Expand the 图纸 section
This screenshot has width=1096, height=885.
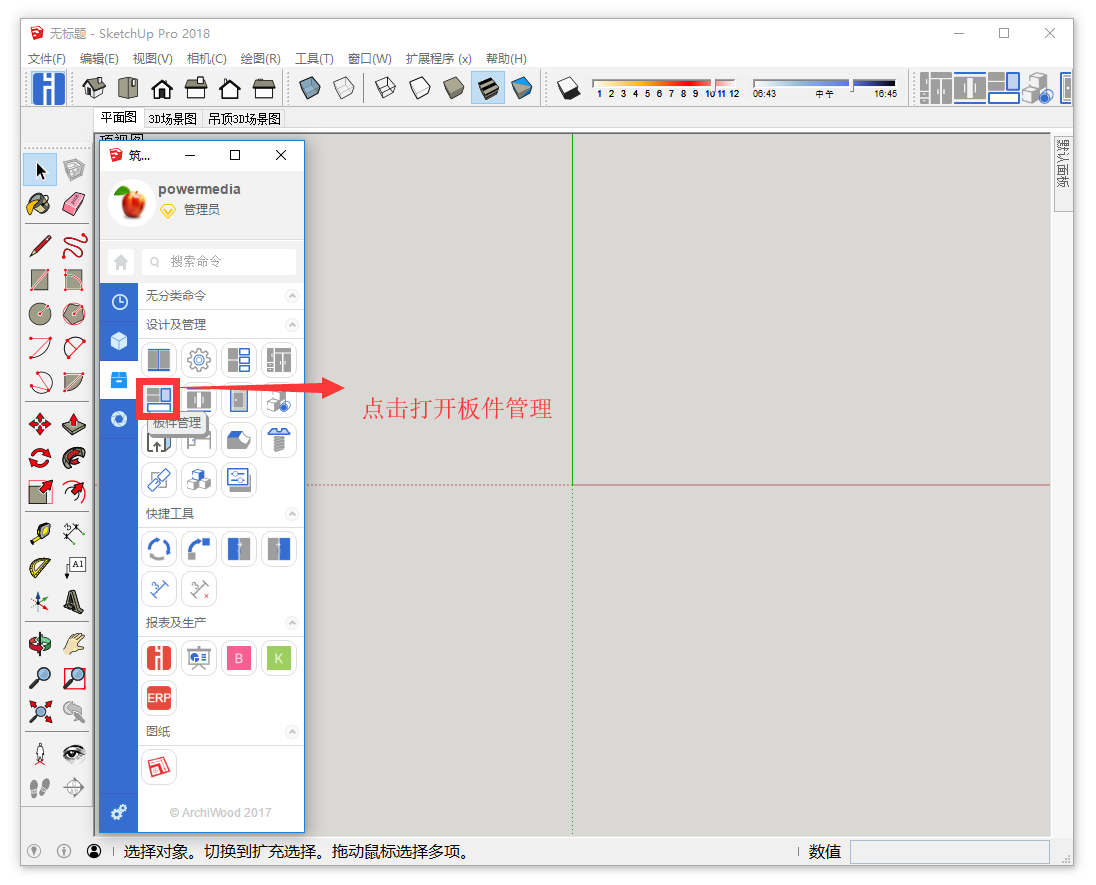coord(291,731)
